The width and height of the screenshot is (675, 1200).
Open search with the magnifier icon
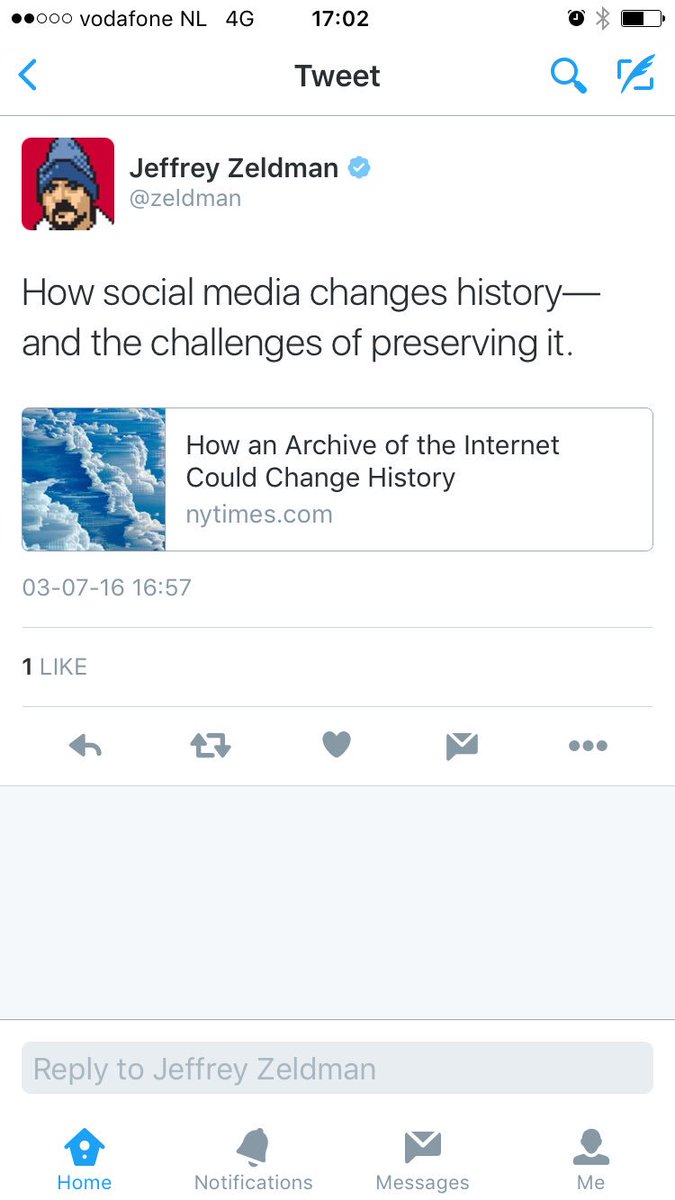click(568, 76)
